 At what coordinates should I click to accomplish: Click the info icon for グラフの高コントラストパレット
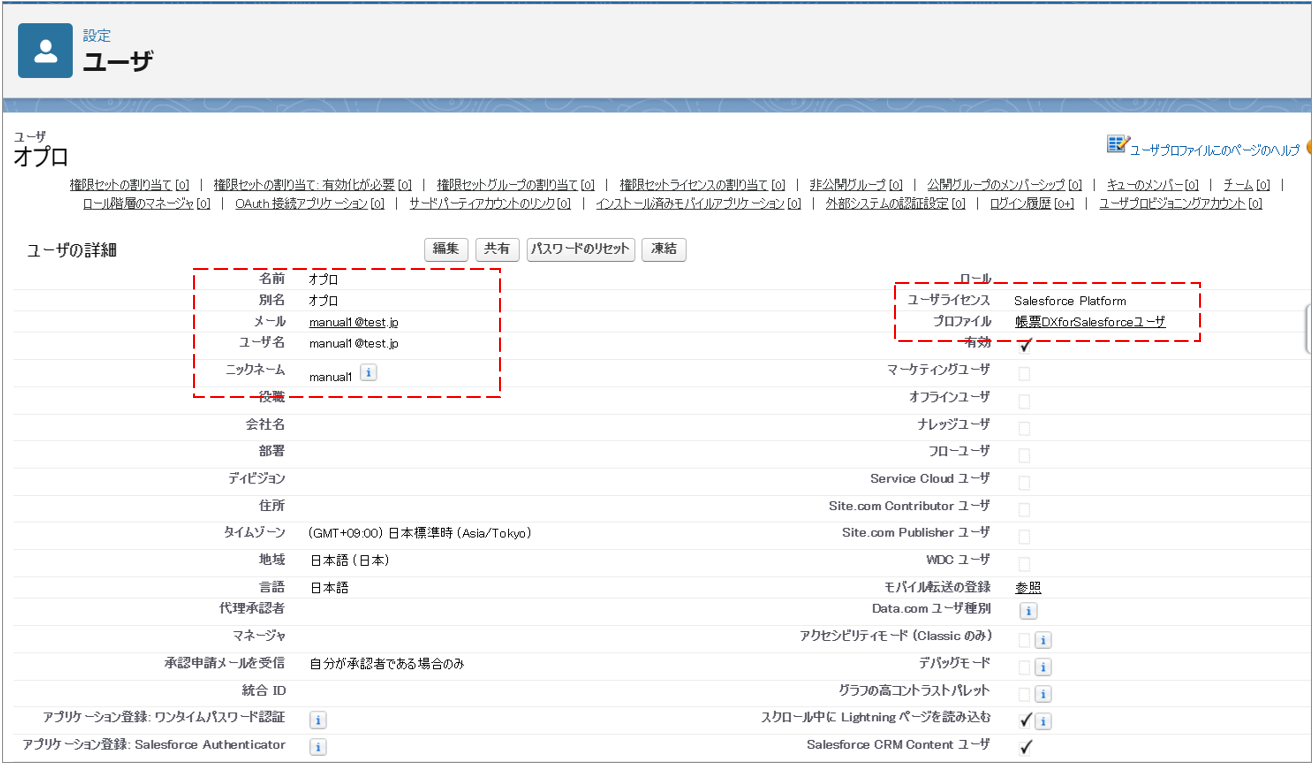[1042, 694]
